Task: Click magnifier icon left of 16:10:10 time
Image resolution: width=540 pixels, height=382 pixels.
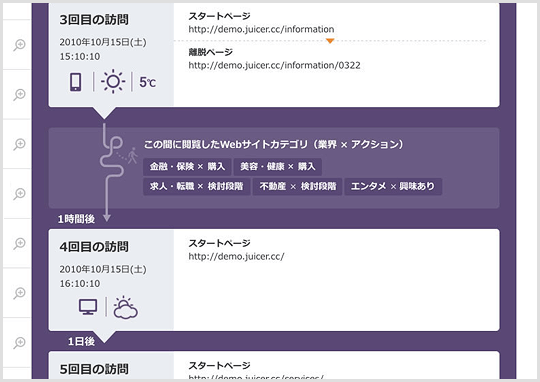Action: 20,293
